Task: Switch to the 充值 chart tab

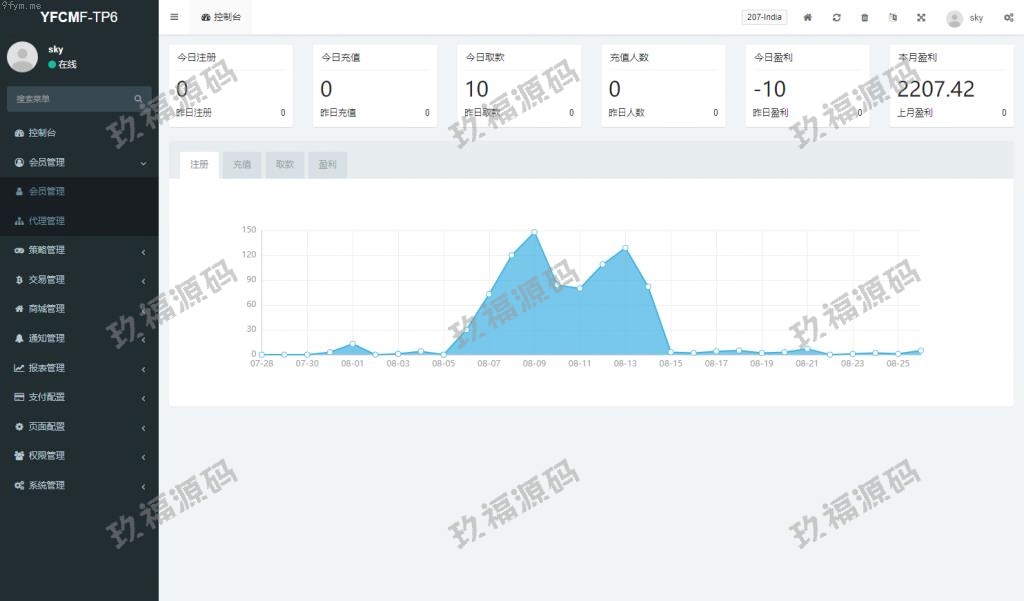Action: (x=242, y=165)
